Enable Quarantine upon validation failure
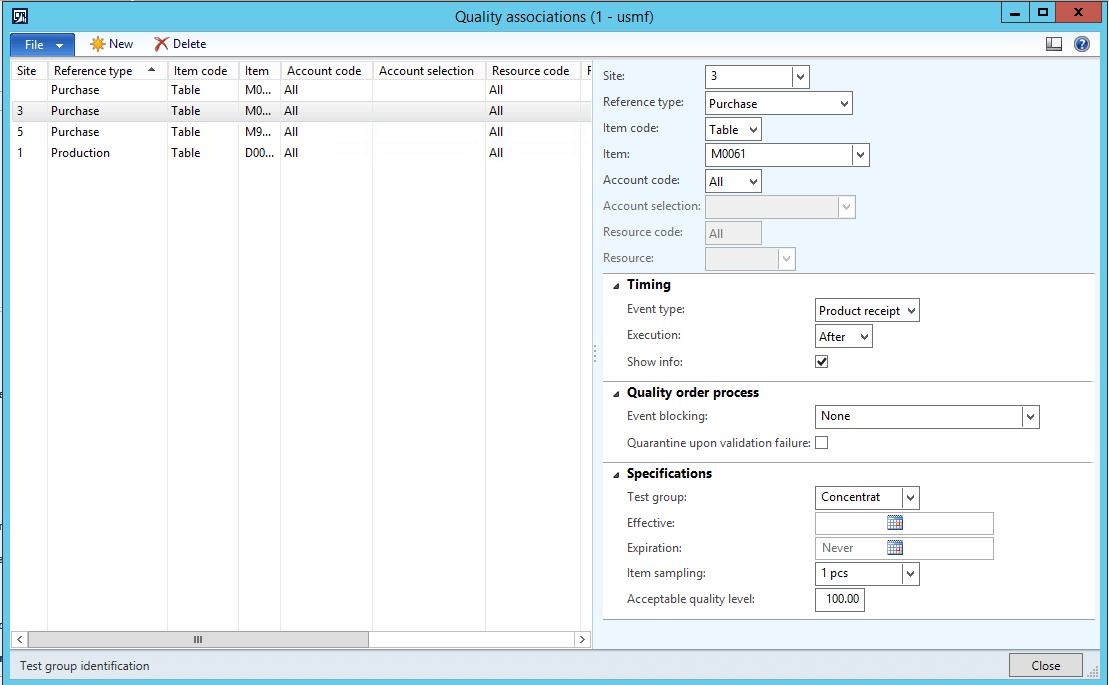 coord(821,442)
